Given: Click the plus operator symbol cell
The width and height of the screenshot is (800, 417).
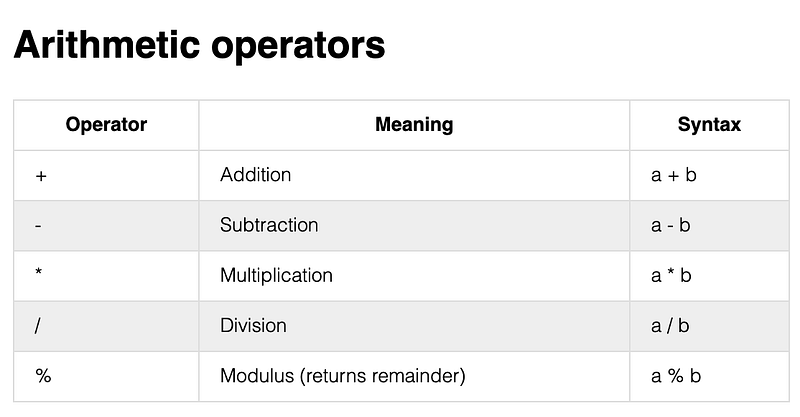Looking at the screenshot, I should tap(106, 176).
